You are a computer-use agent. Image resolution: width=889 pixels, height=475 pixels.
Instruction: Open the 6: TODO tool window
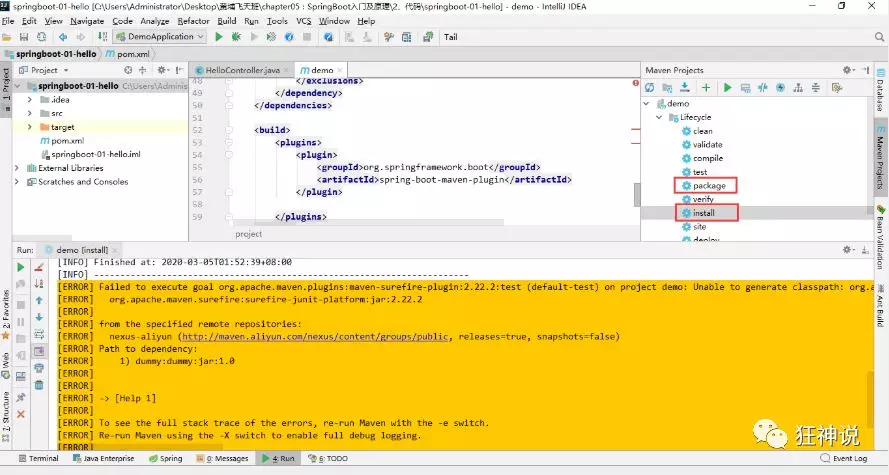coord(328,459)
